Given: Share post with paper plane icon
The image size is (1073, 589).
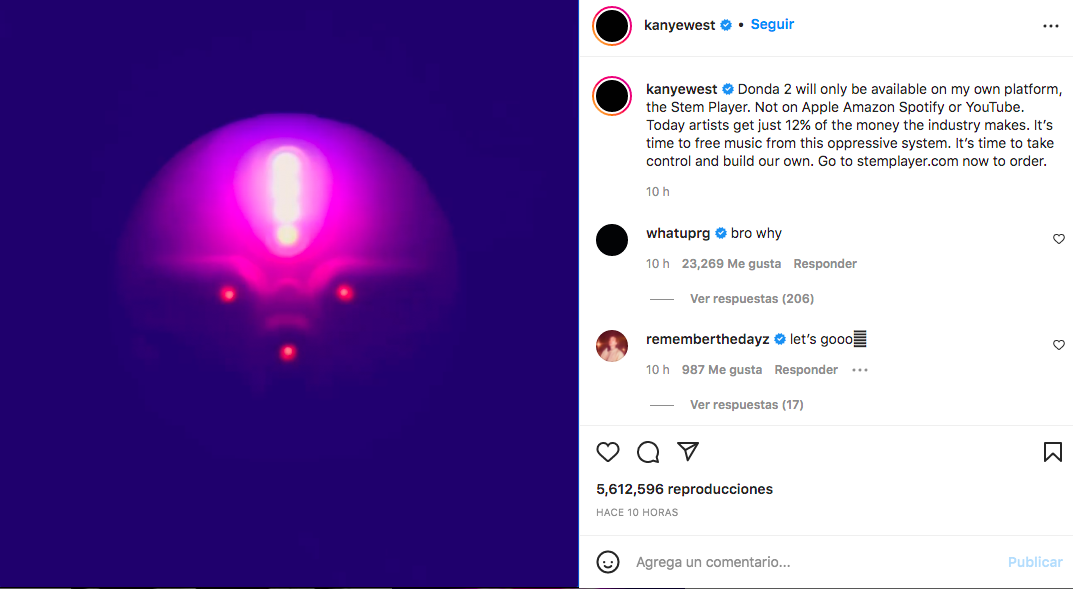Looking at the screenshot, I should click(688, 451).
